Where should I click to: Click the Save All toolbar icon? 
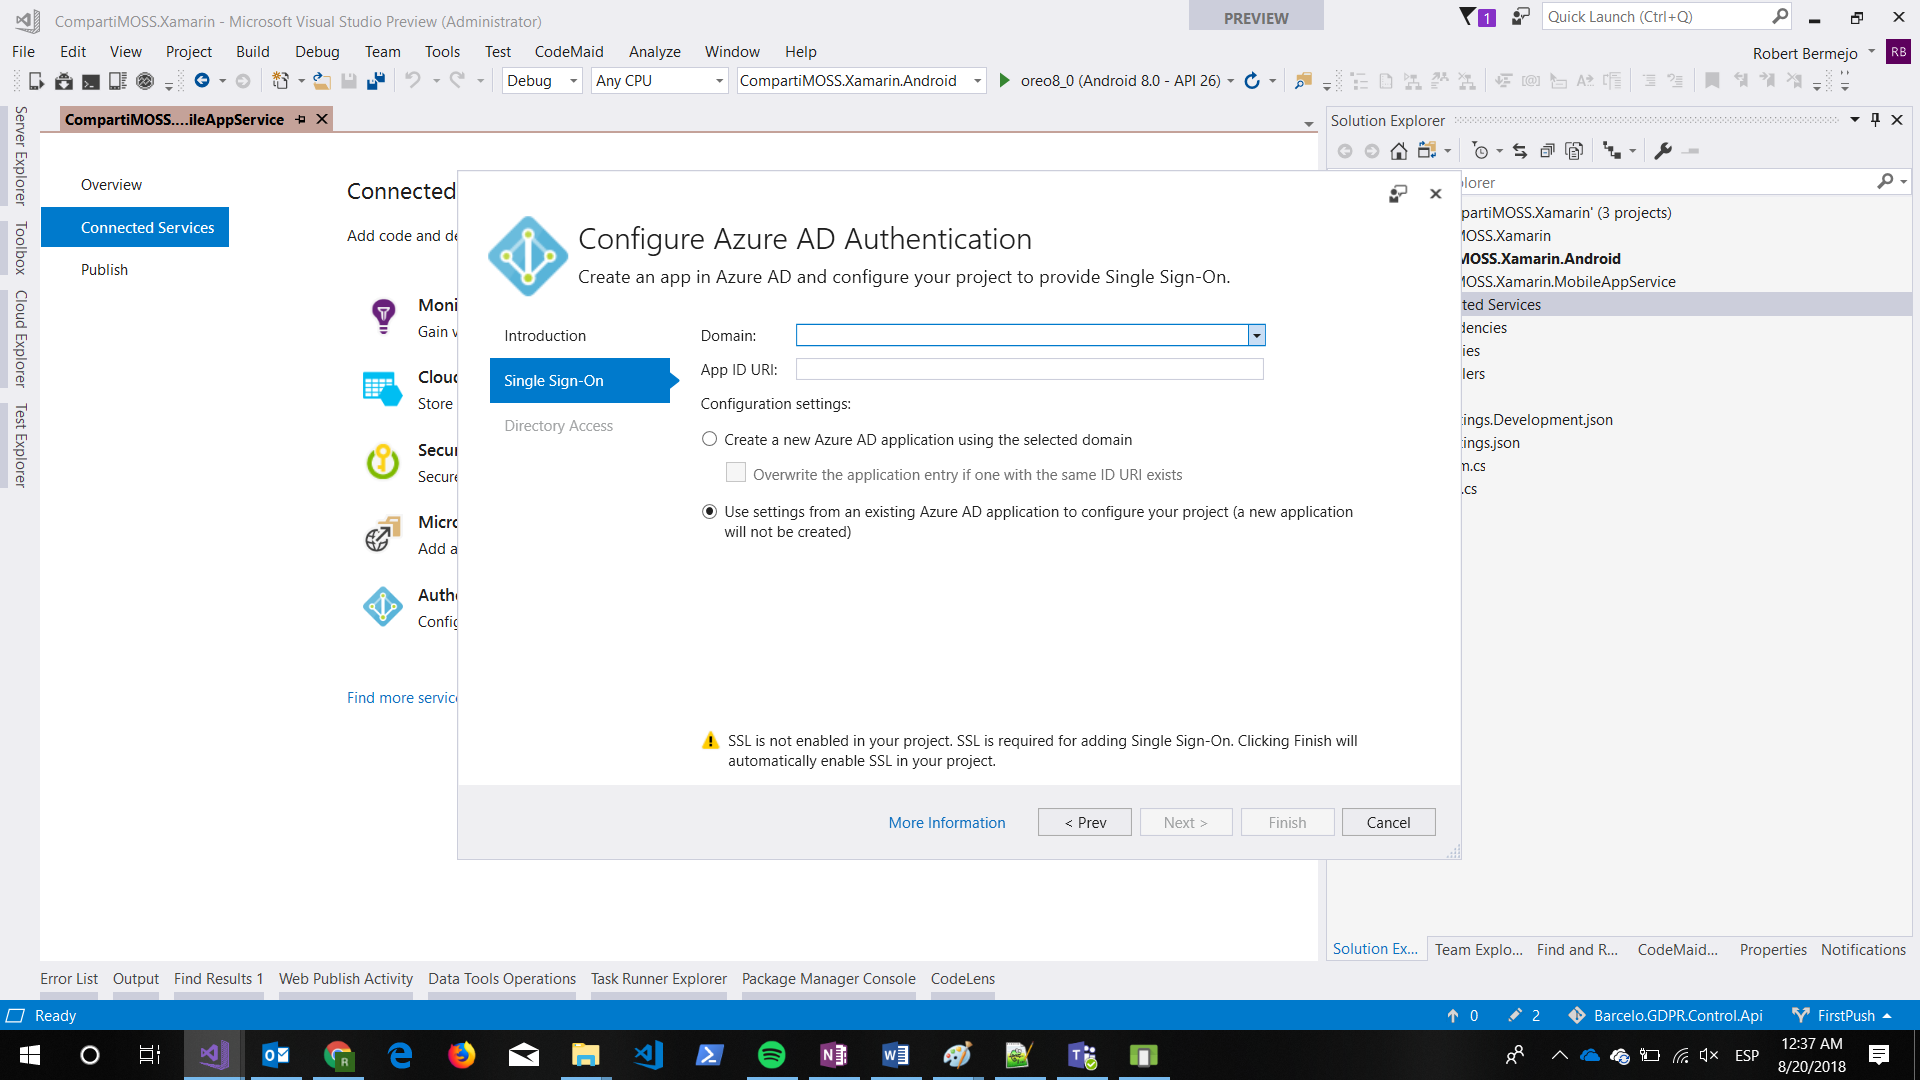[x=376, y=81]
